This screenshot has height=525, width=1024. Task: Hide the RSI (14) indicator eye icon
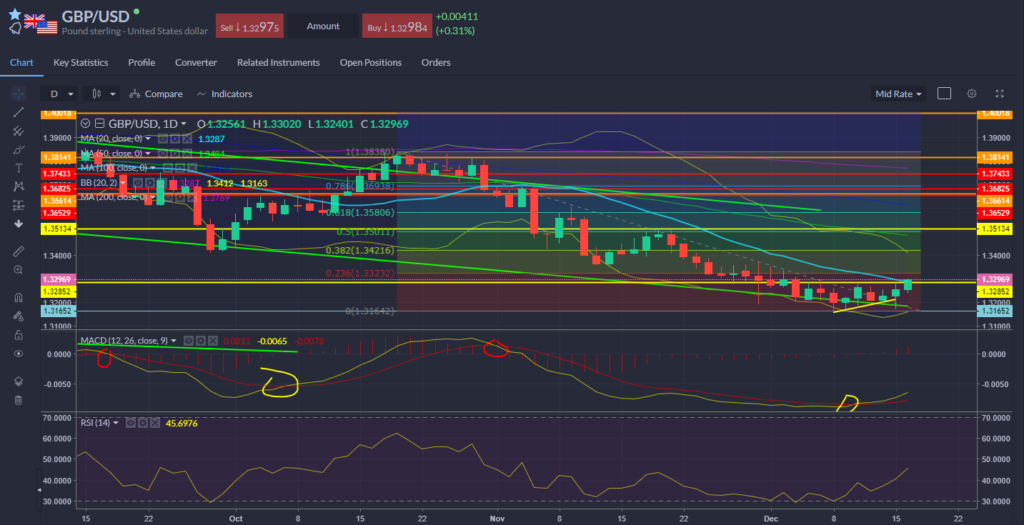130,423
